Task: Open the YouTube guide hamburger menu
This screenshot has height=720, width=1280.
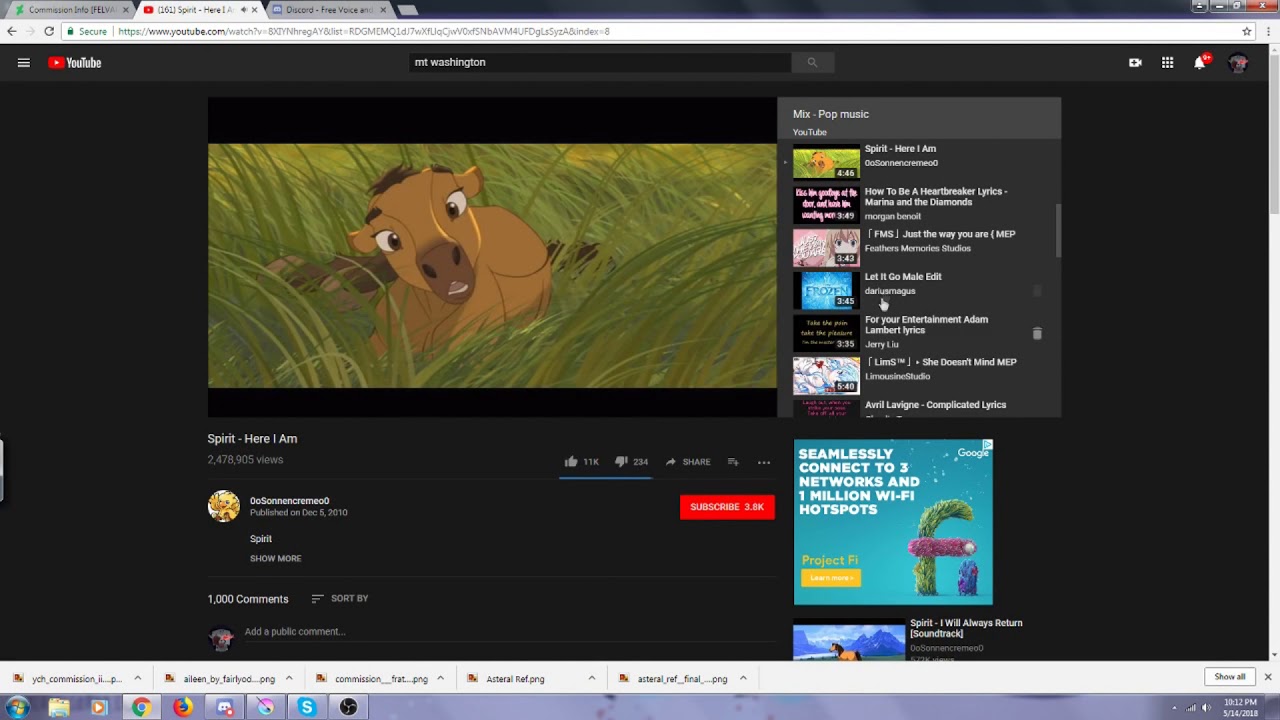Action: click(24, 63)
